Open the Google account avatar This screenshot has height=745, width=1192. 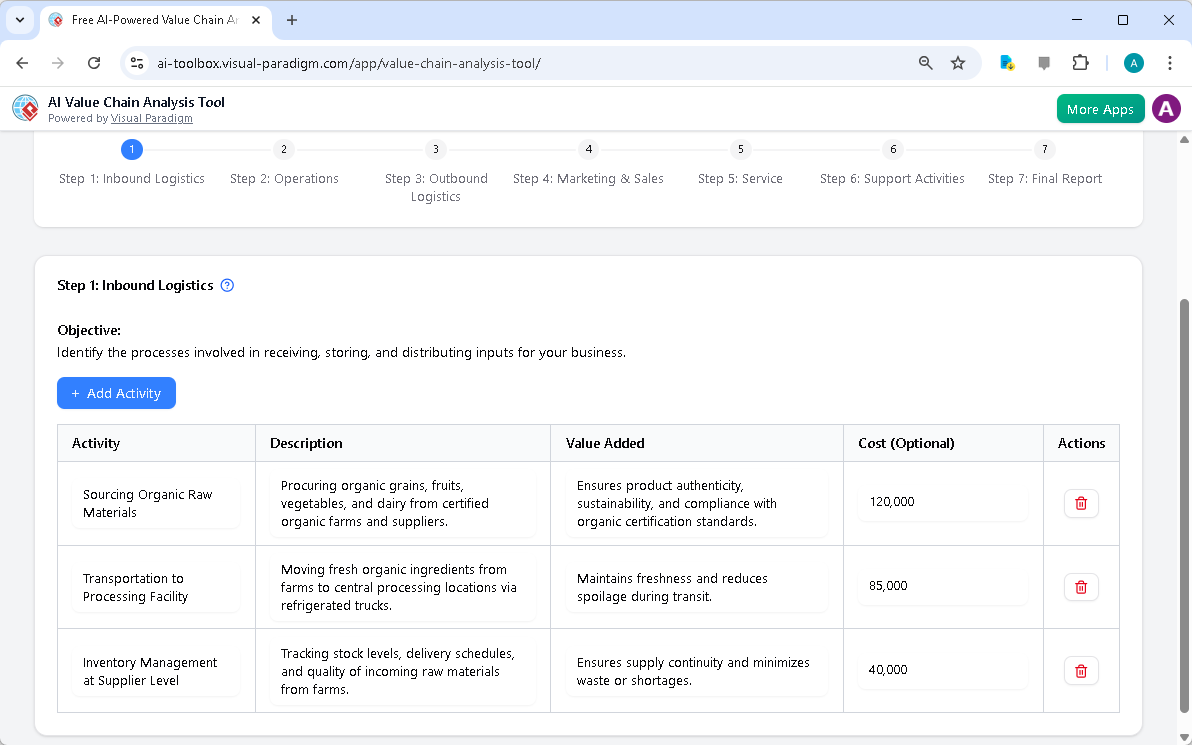(x=1133, y=62)
